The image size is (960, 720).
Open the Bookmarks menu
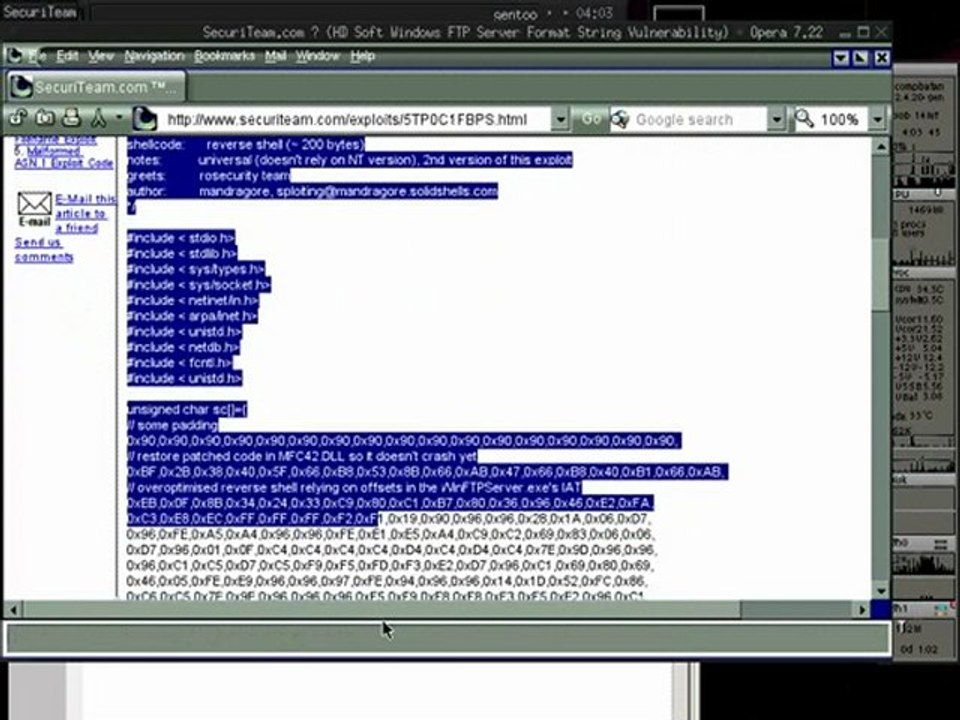[224, 56]
